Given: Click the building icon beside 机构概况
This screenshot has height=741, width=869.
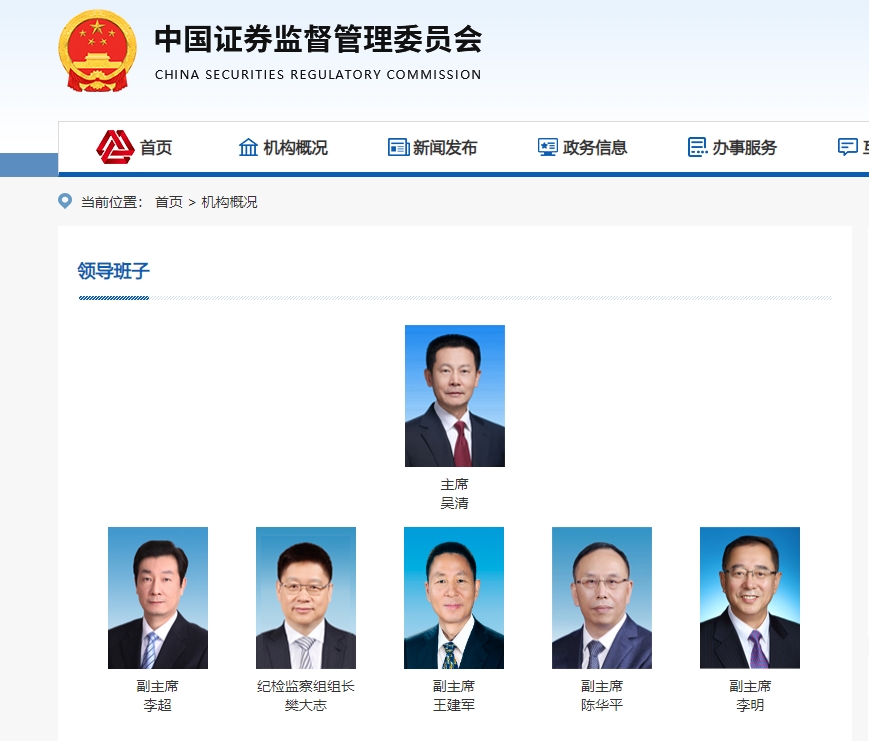Looking at the screenshot, I should tap(248, 147).
